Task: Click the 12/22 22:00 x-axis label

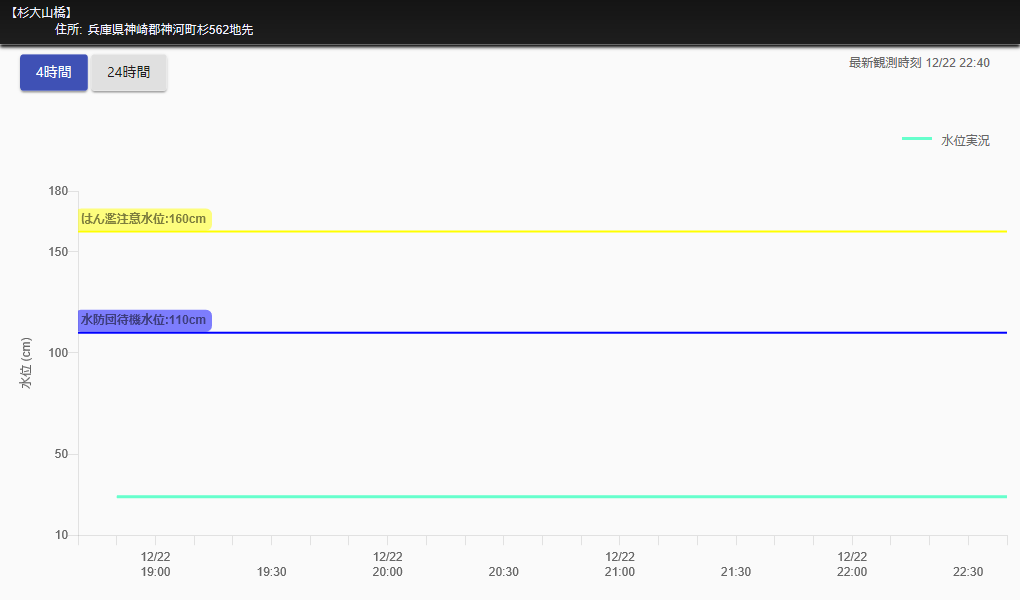Action: click(x=851, y=564)
